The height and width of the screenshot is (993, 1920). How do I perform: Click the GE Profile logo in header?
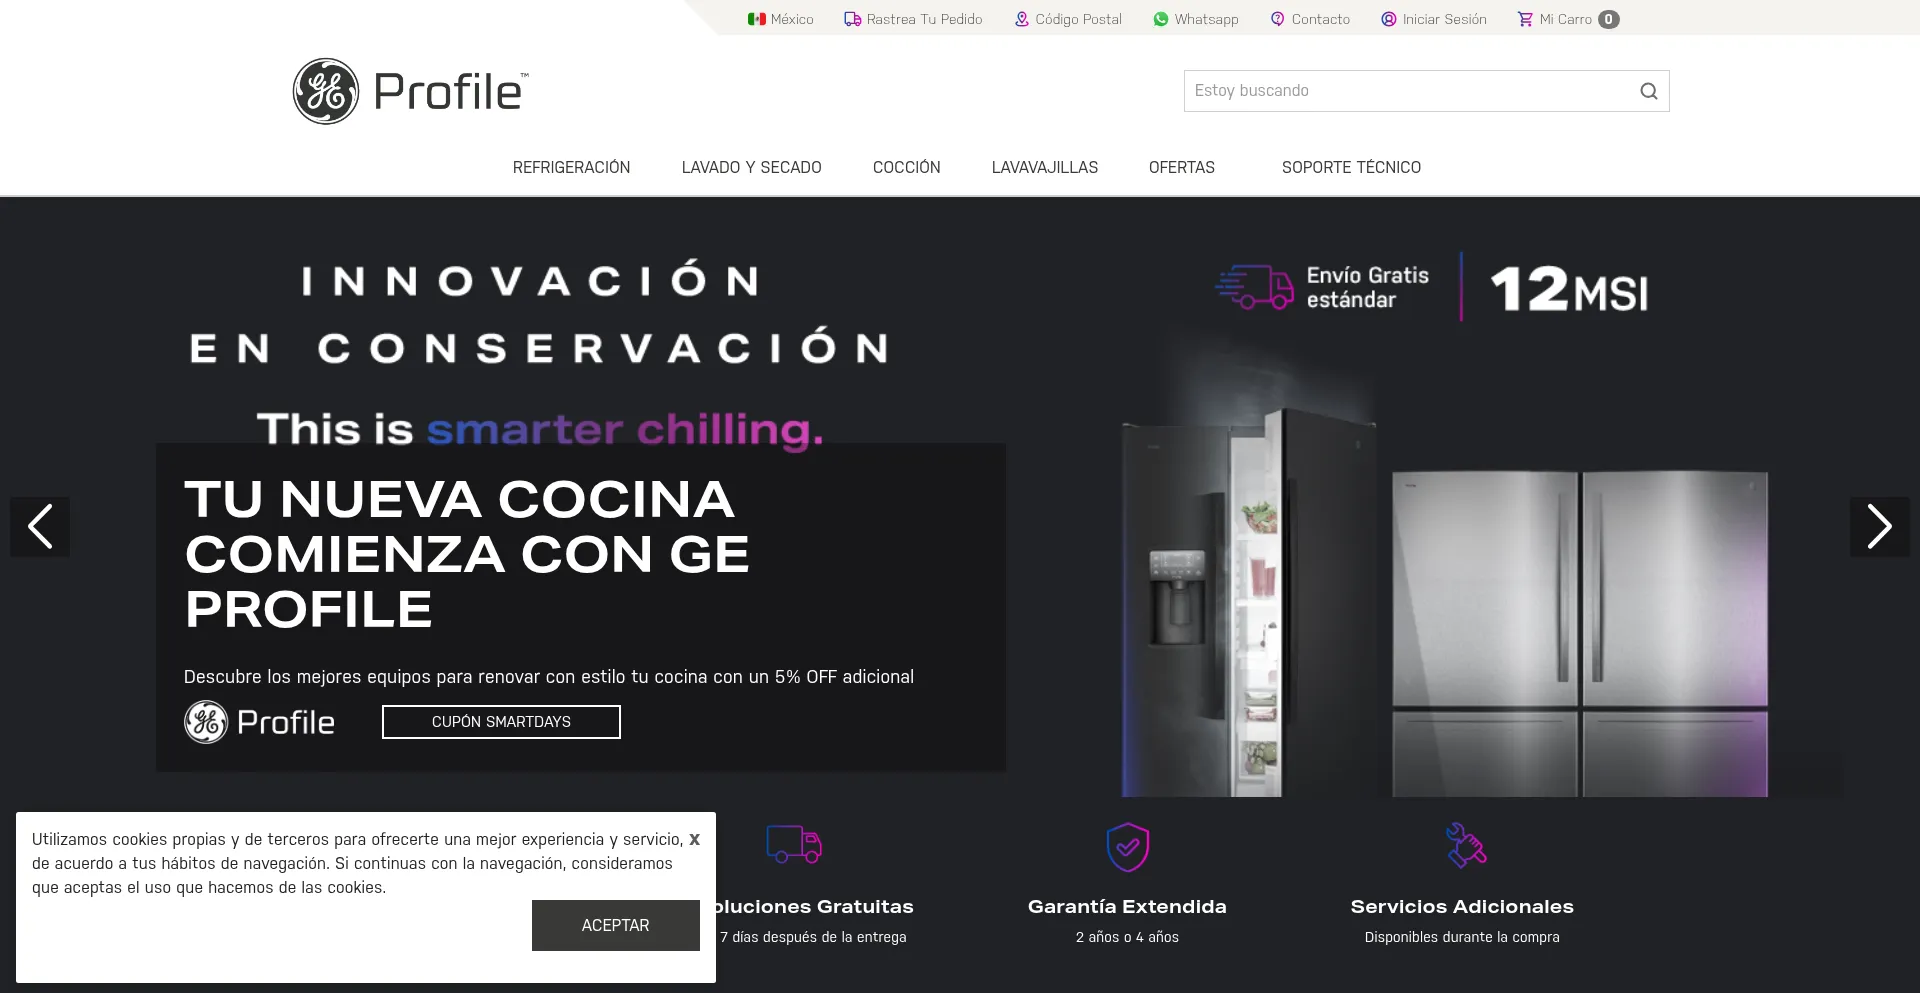(410, 91)
